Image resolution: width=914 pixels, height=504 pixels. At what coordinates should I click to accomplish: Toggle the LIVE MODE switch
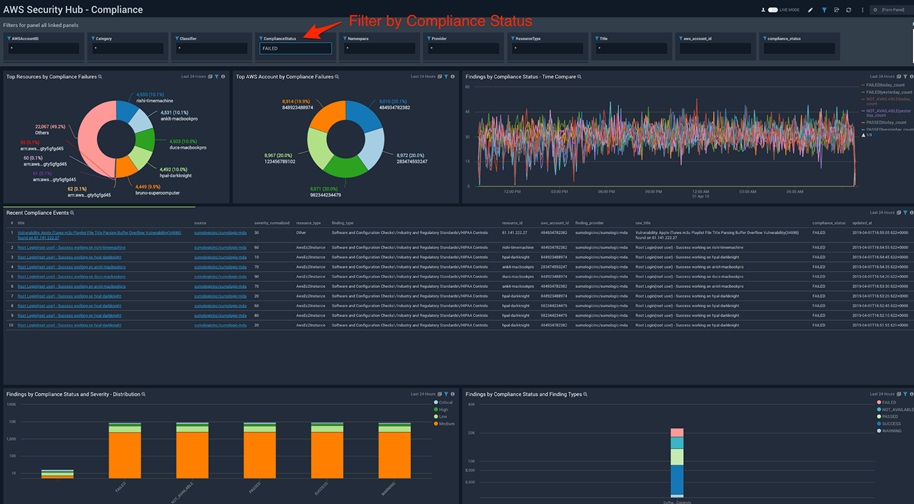pos(773,10)
